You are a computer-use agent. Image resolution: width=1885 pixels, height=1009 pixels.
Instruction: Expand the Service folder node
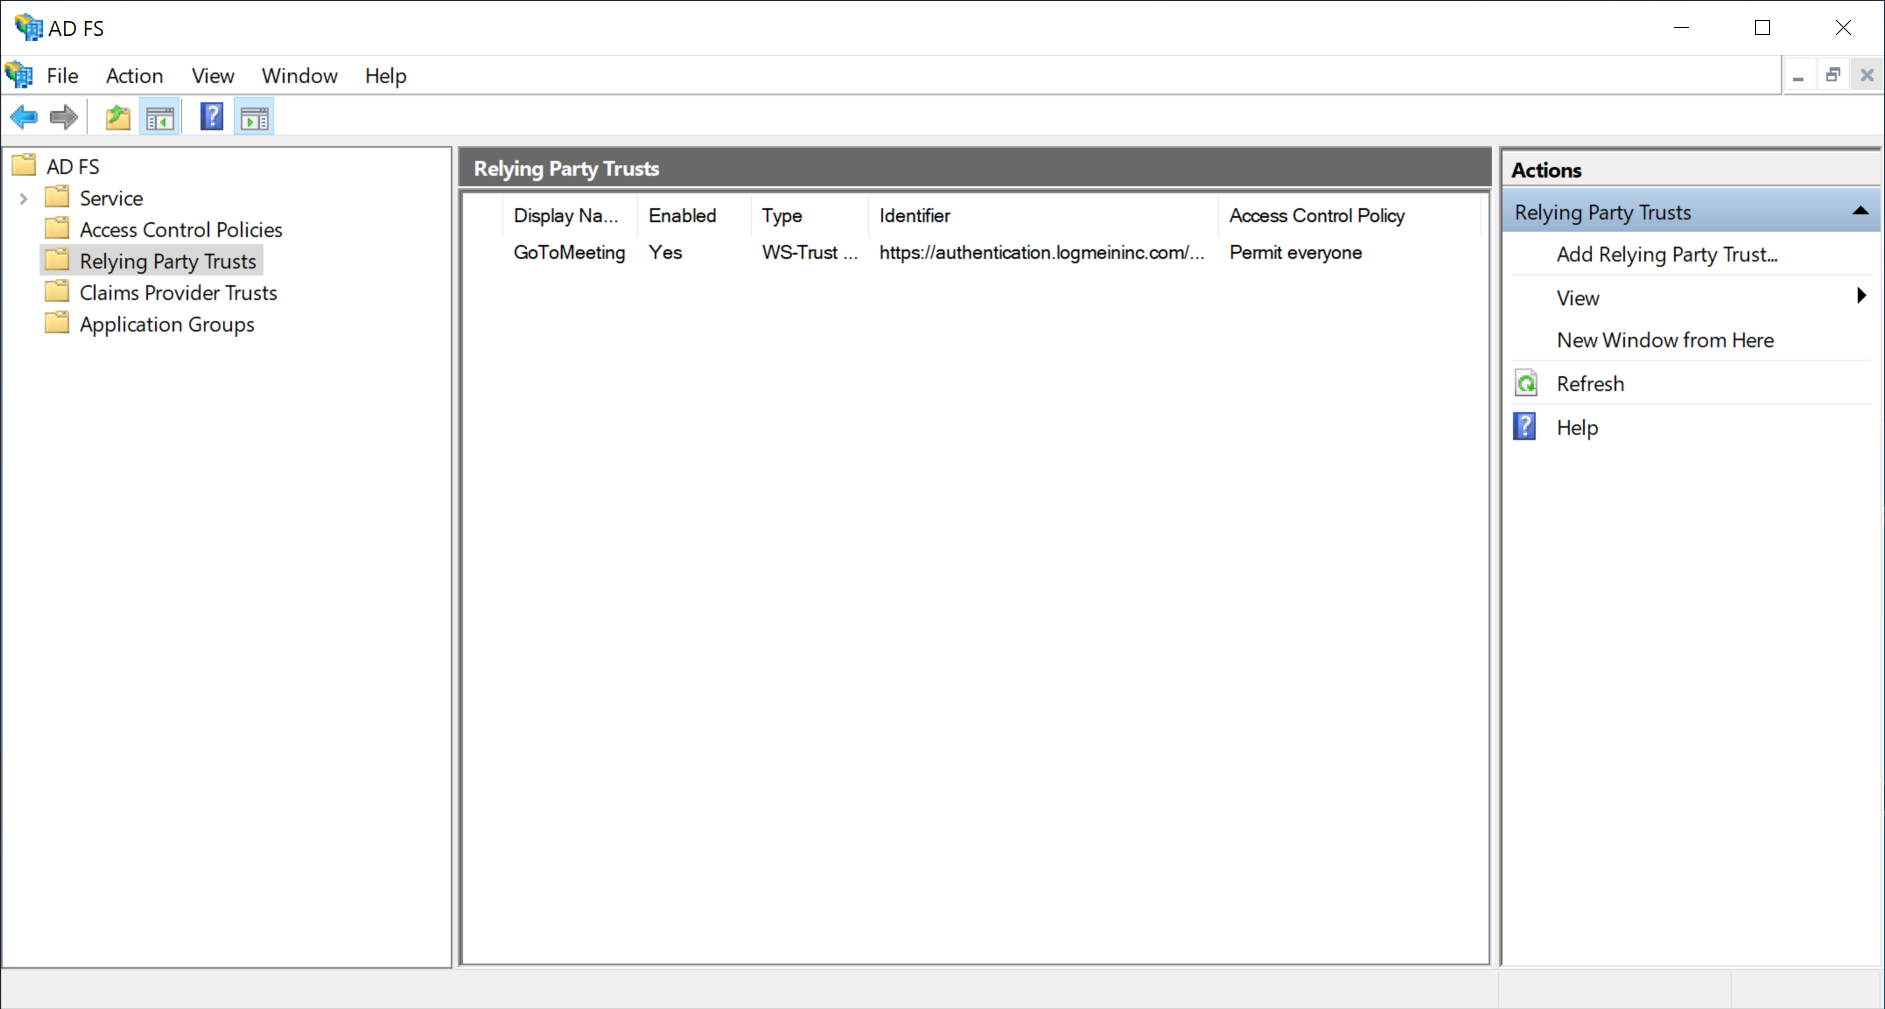23,199
